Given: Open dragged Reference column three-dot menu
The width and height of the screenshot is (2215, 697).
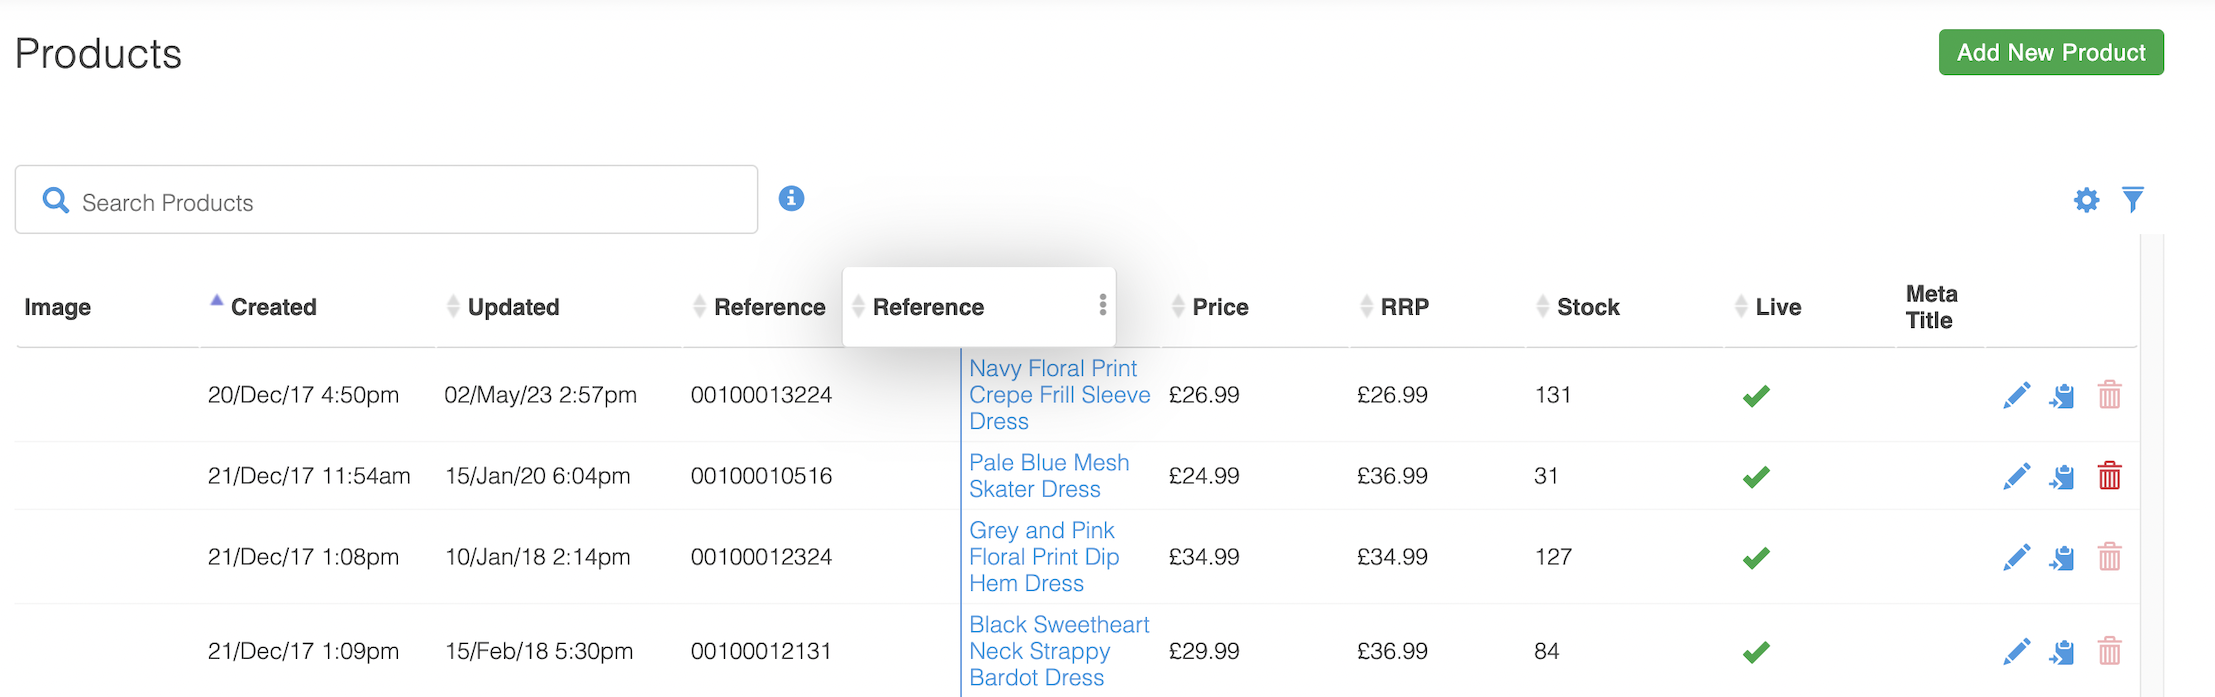Looking at the screenshot, I should tap(1102, 306).
